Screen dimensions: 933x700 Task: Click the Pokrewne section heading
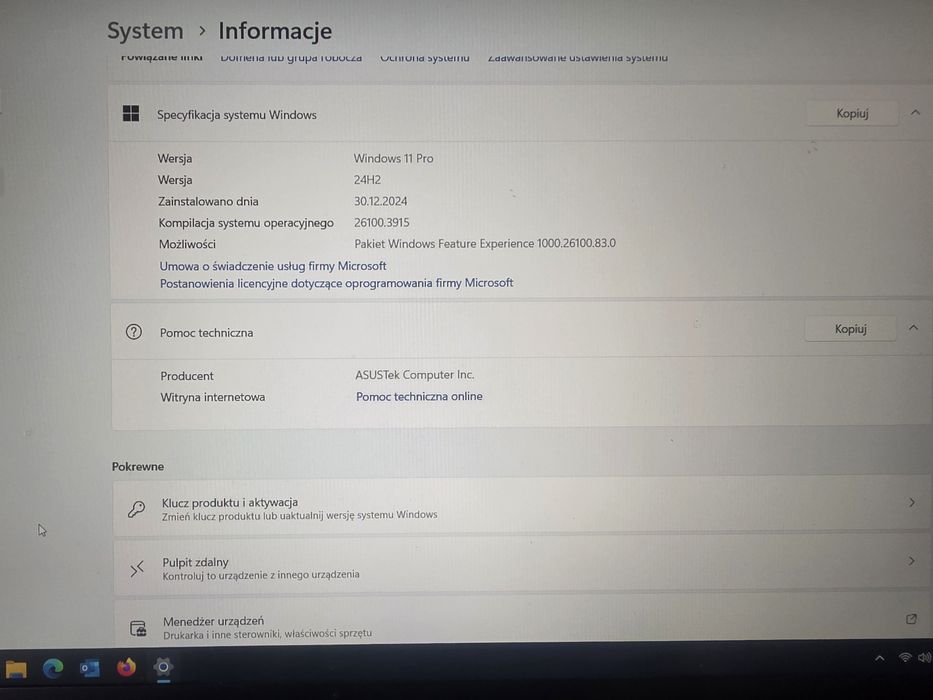click(137, 467)
